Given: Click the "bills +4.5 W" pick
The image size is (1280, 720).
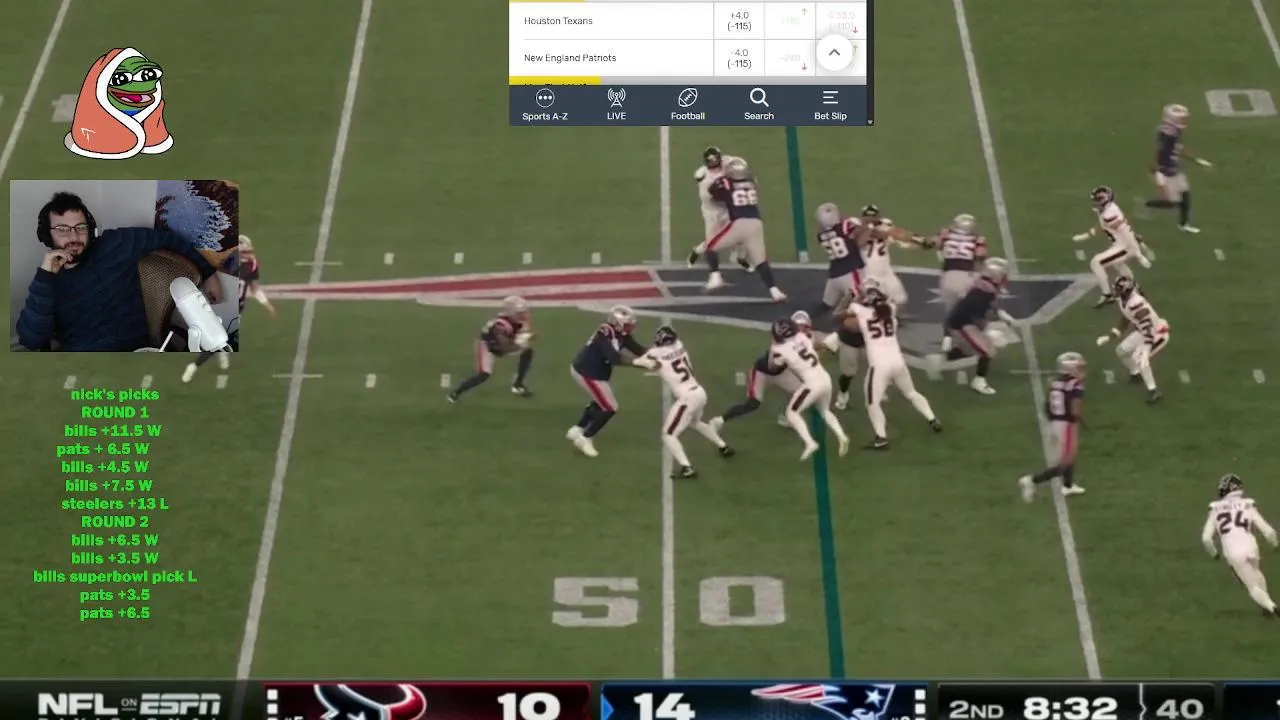Looking at the screenshot, I should 105,467.
